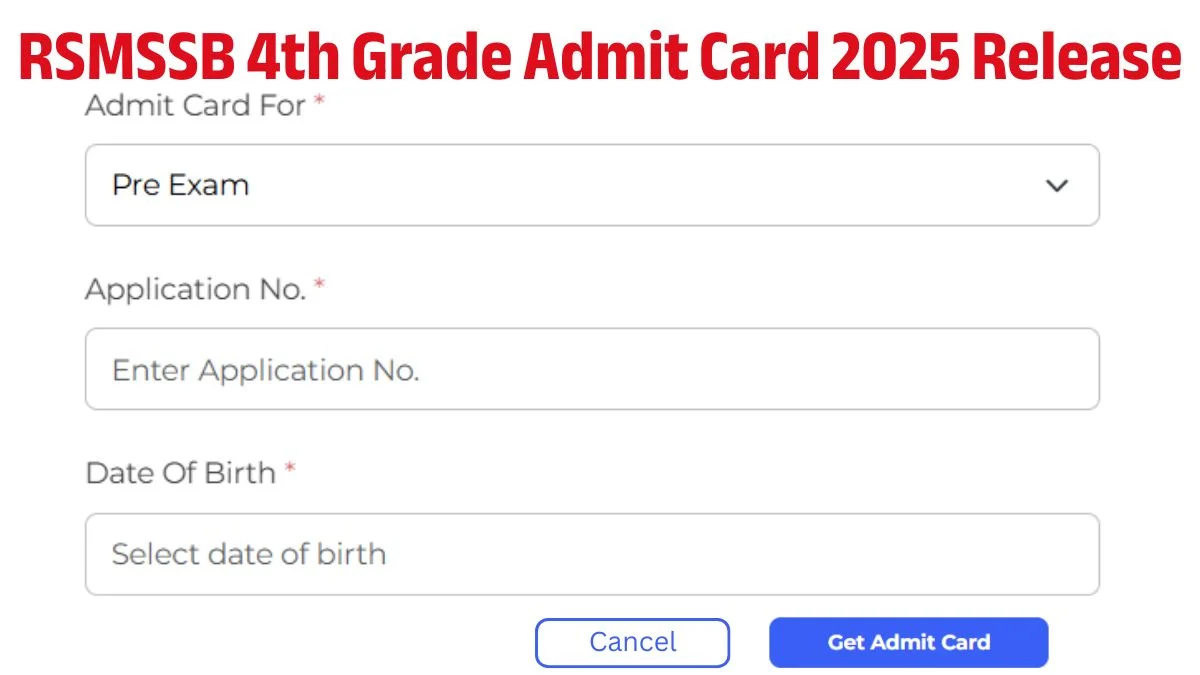Submit form via Get Admit Card

[x=908, y=642]
